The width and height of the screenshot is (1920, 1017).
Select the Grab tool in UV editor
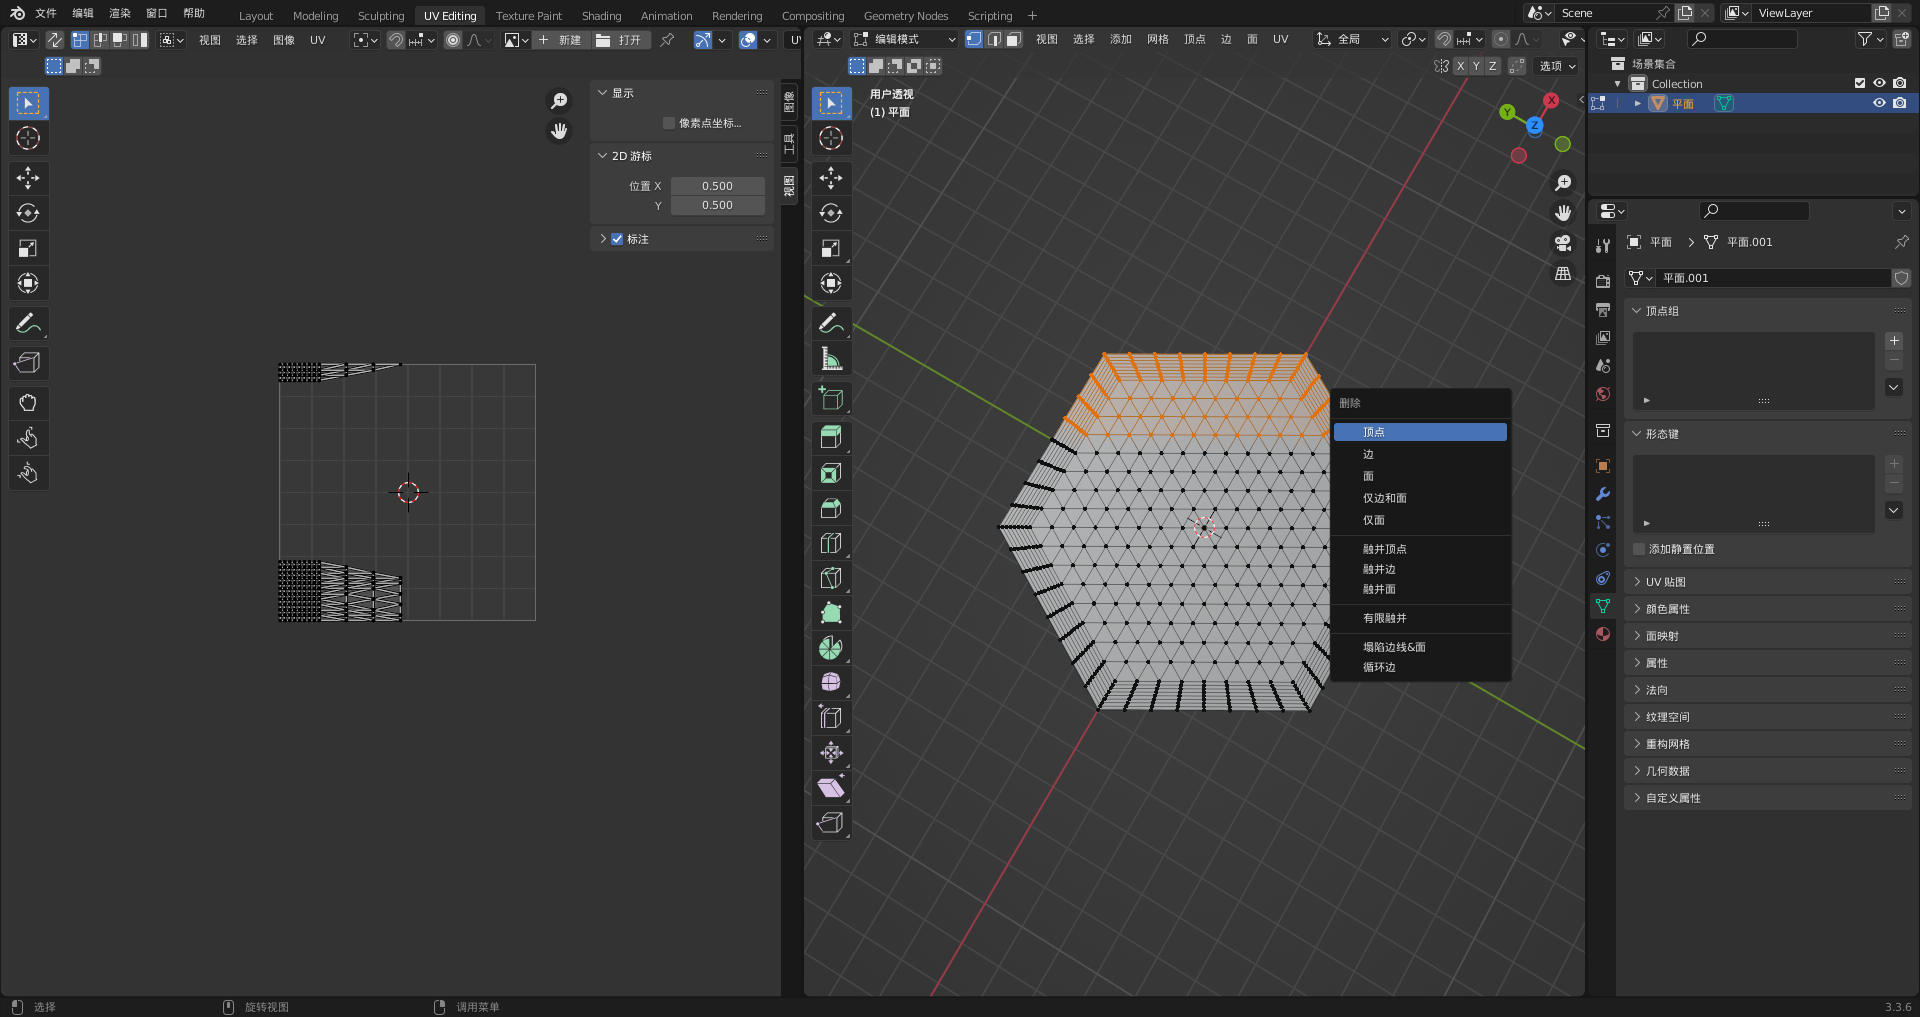(x=28, y=403)
